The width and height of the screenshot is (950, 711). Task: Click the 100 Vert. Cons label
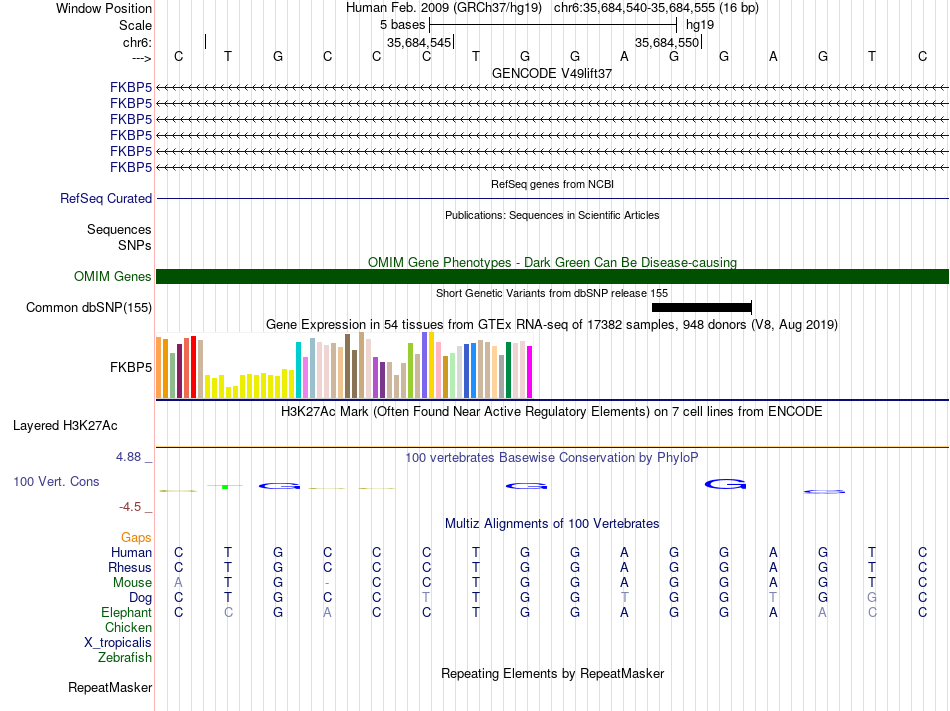pyautogui.click(x=56, y=481)
